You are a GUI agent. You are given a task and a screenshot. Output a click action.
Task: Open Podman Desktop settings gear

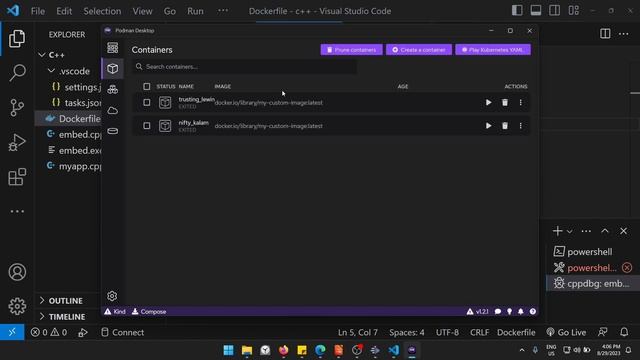[x=112, y=296]
